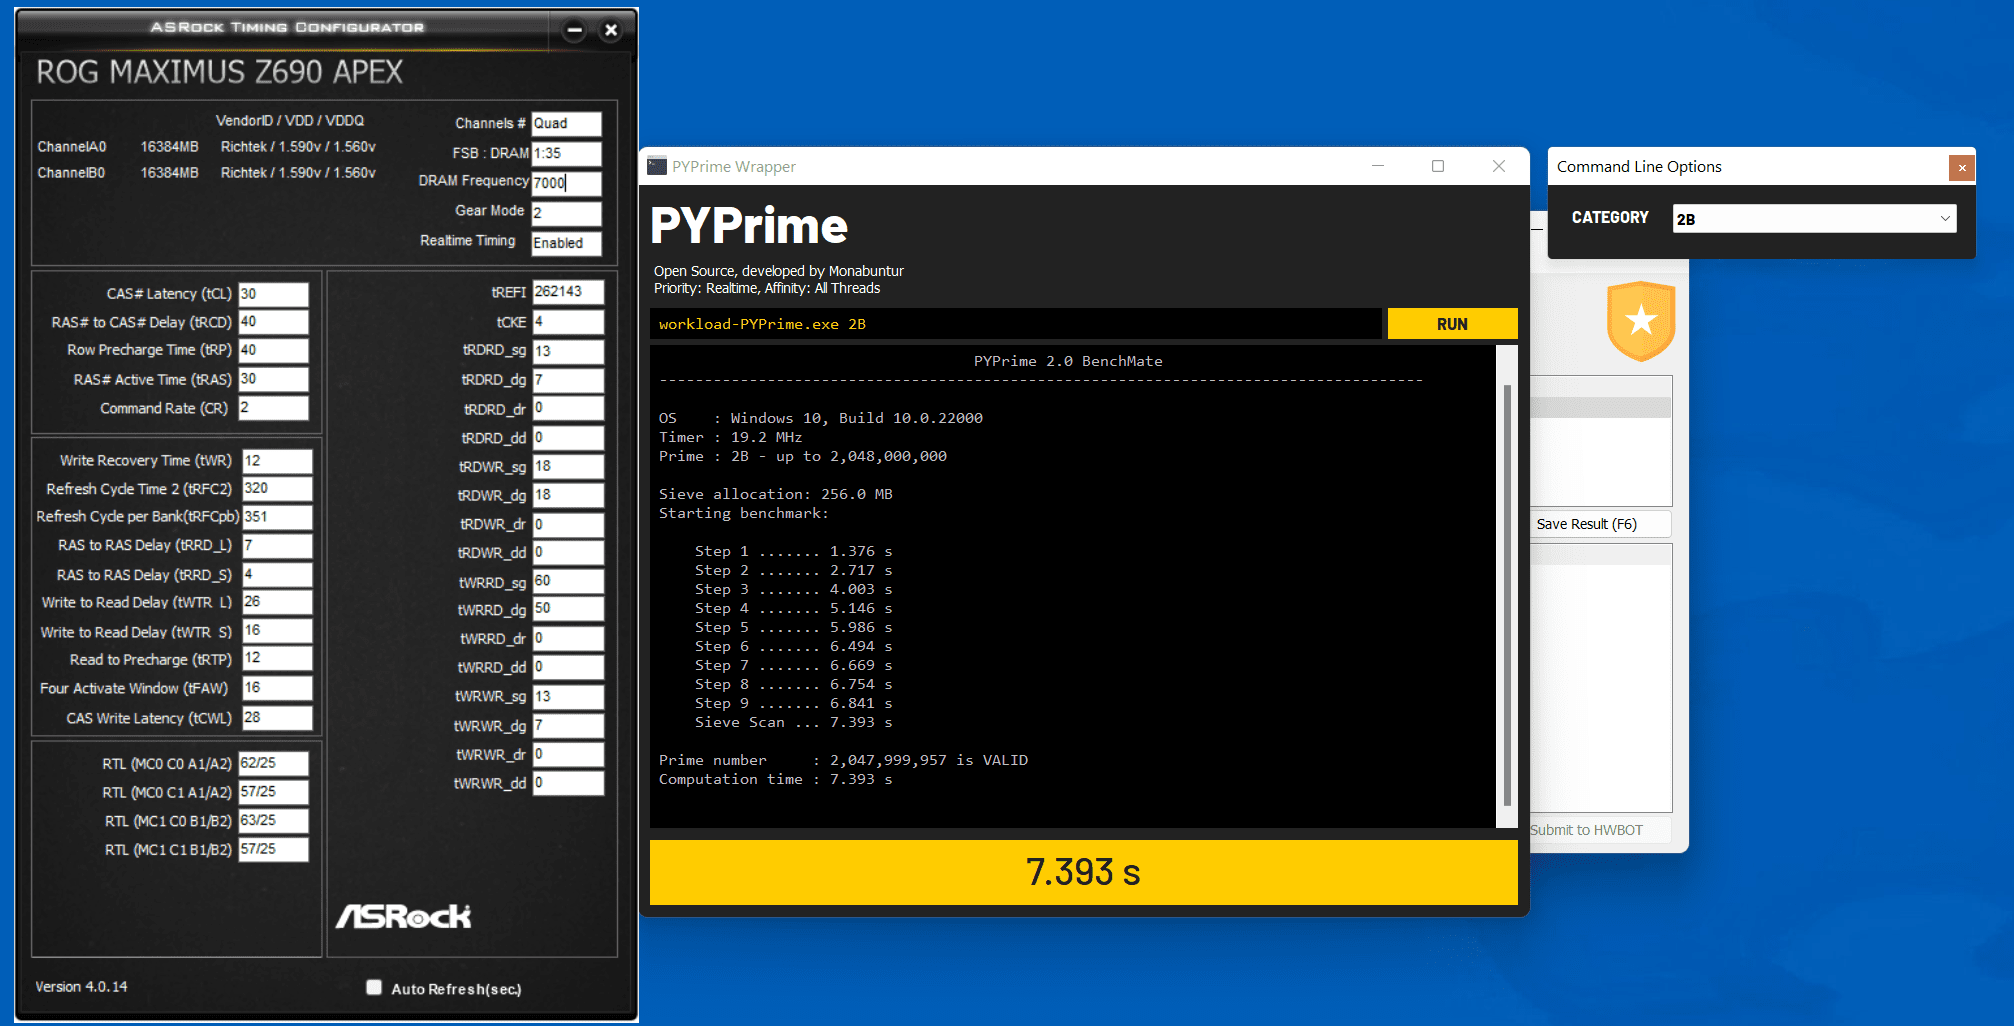Image resolution: width=2014 pixels, height=1026 pixels.
Task: Click the Write to Read Delay (tWTR_S) field
Action: point(277,631)
